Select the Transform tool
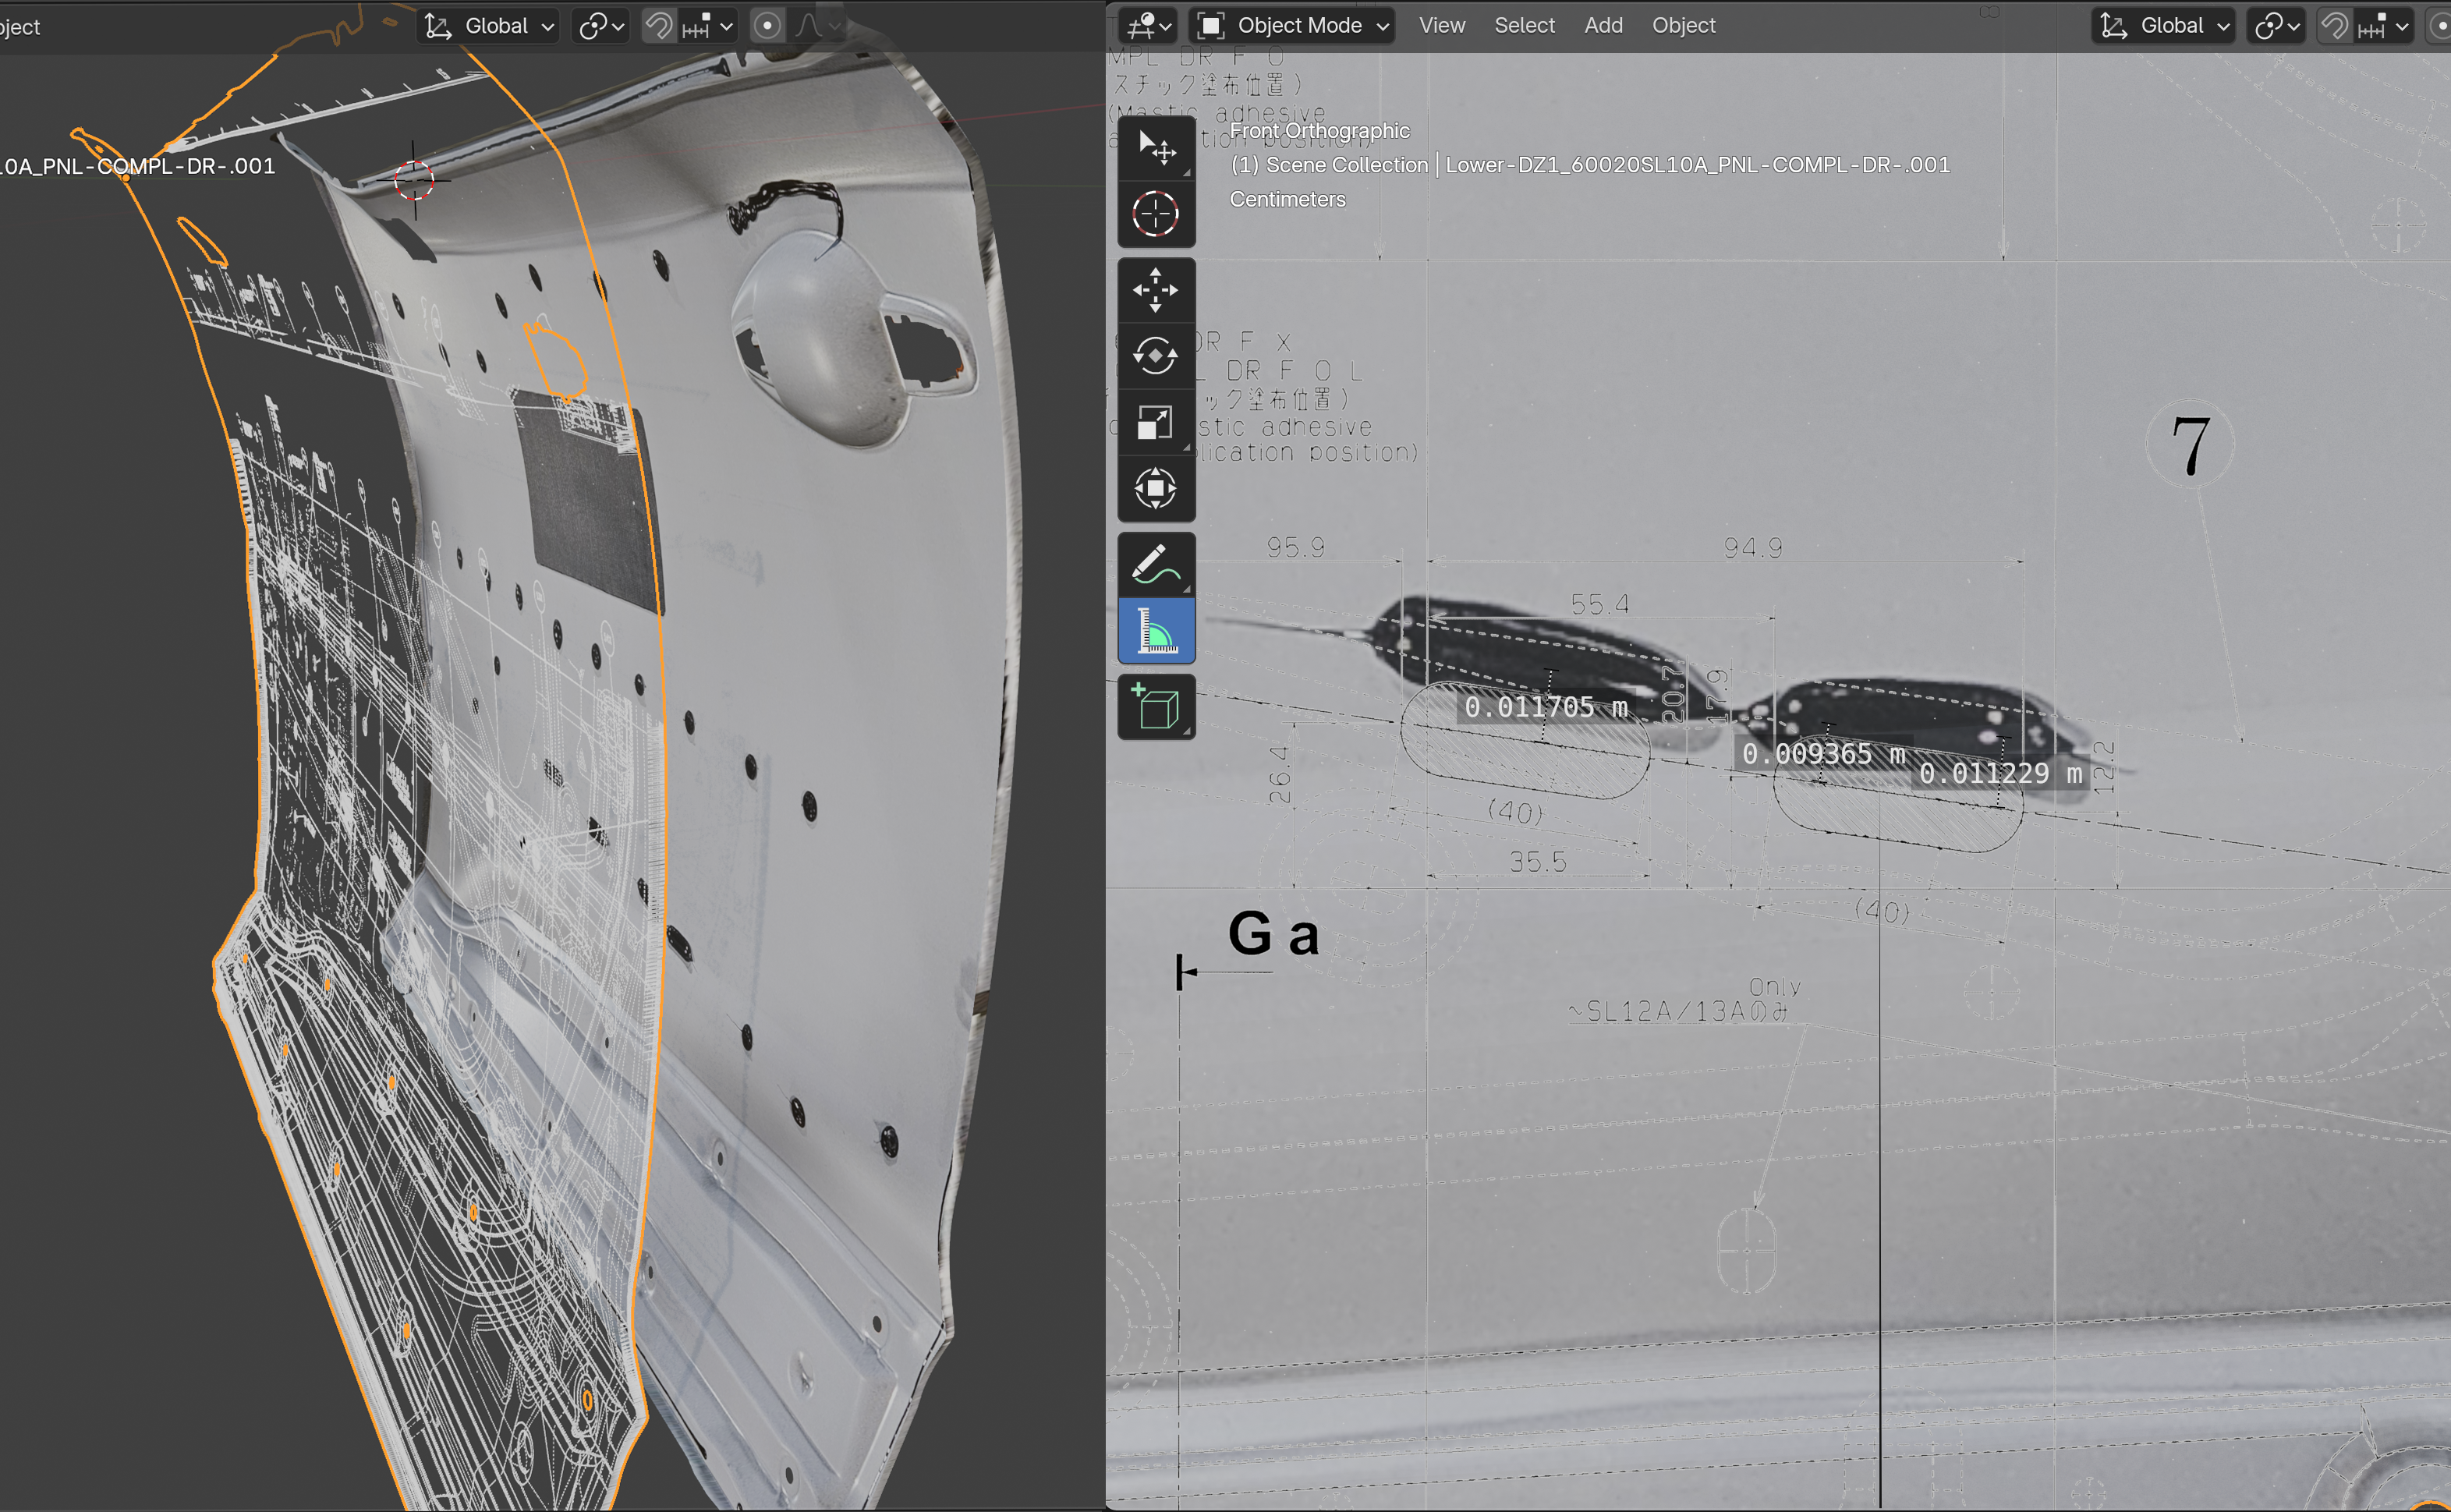 pyautogui.click(x=1155, y=488)
